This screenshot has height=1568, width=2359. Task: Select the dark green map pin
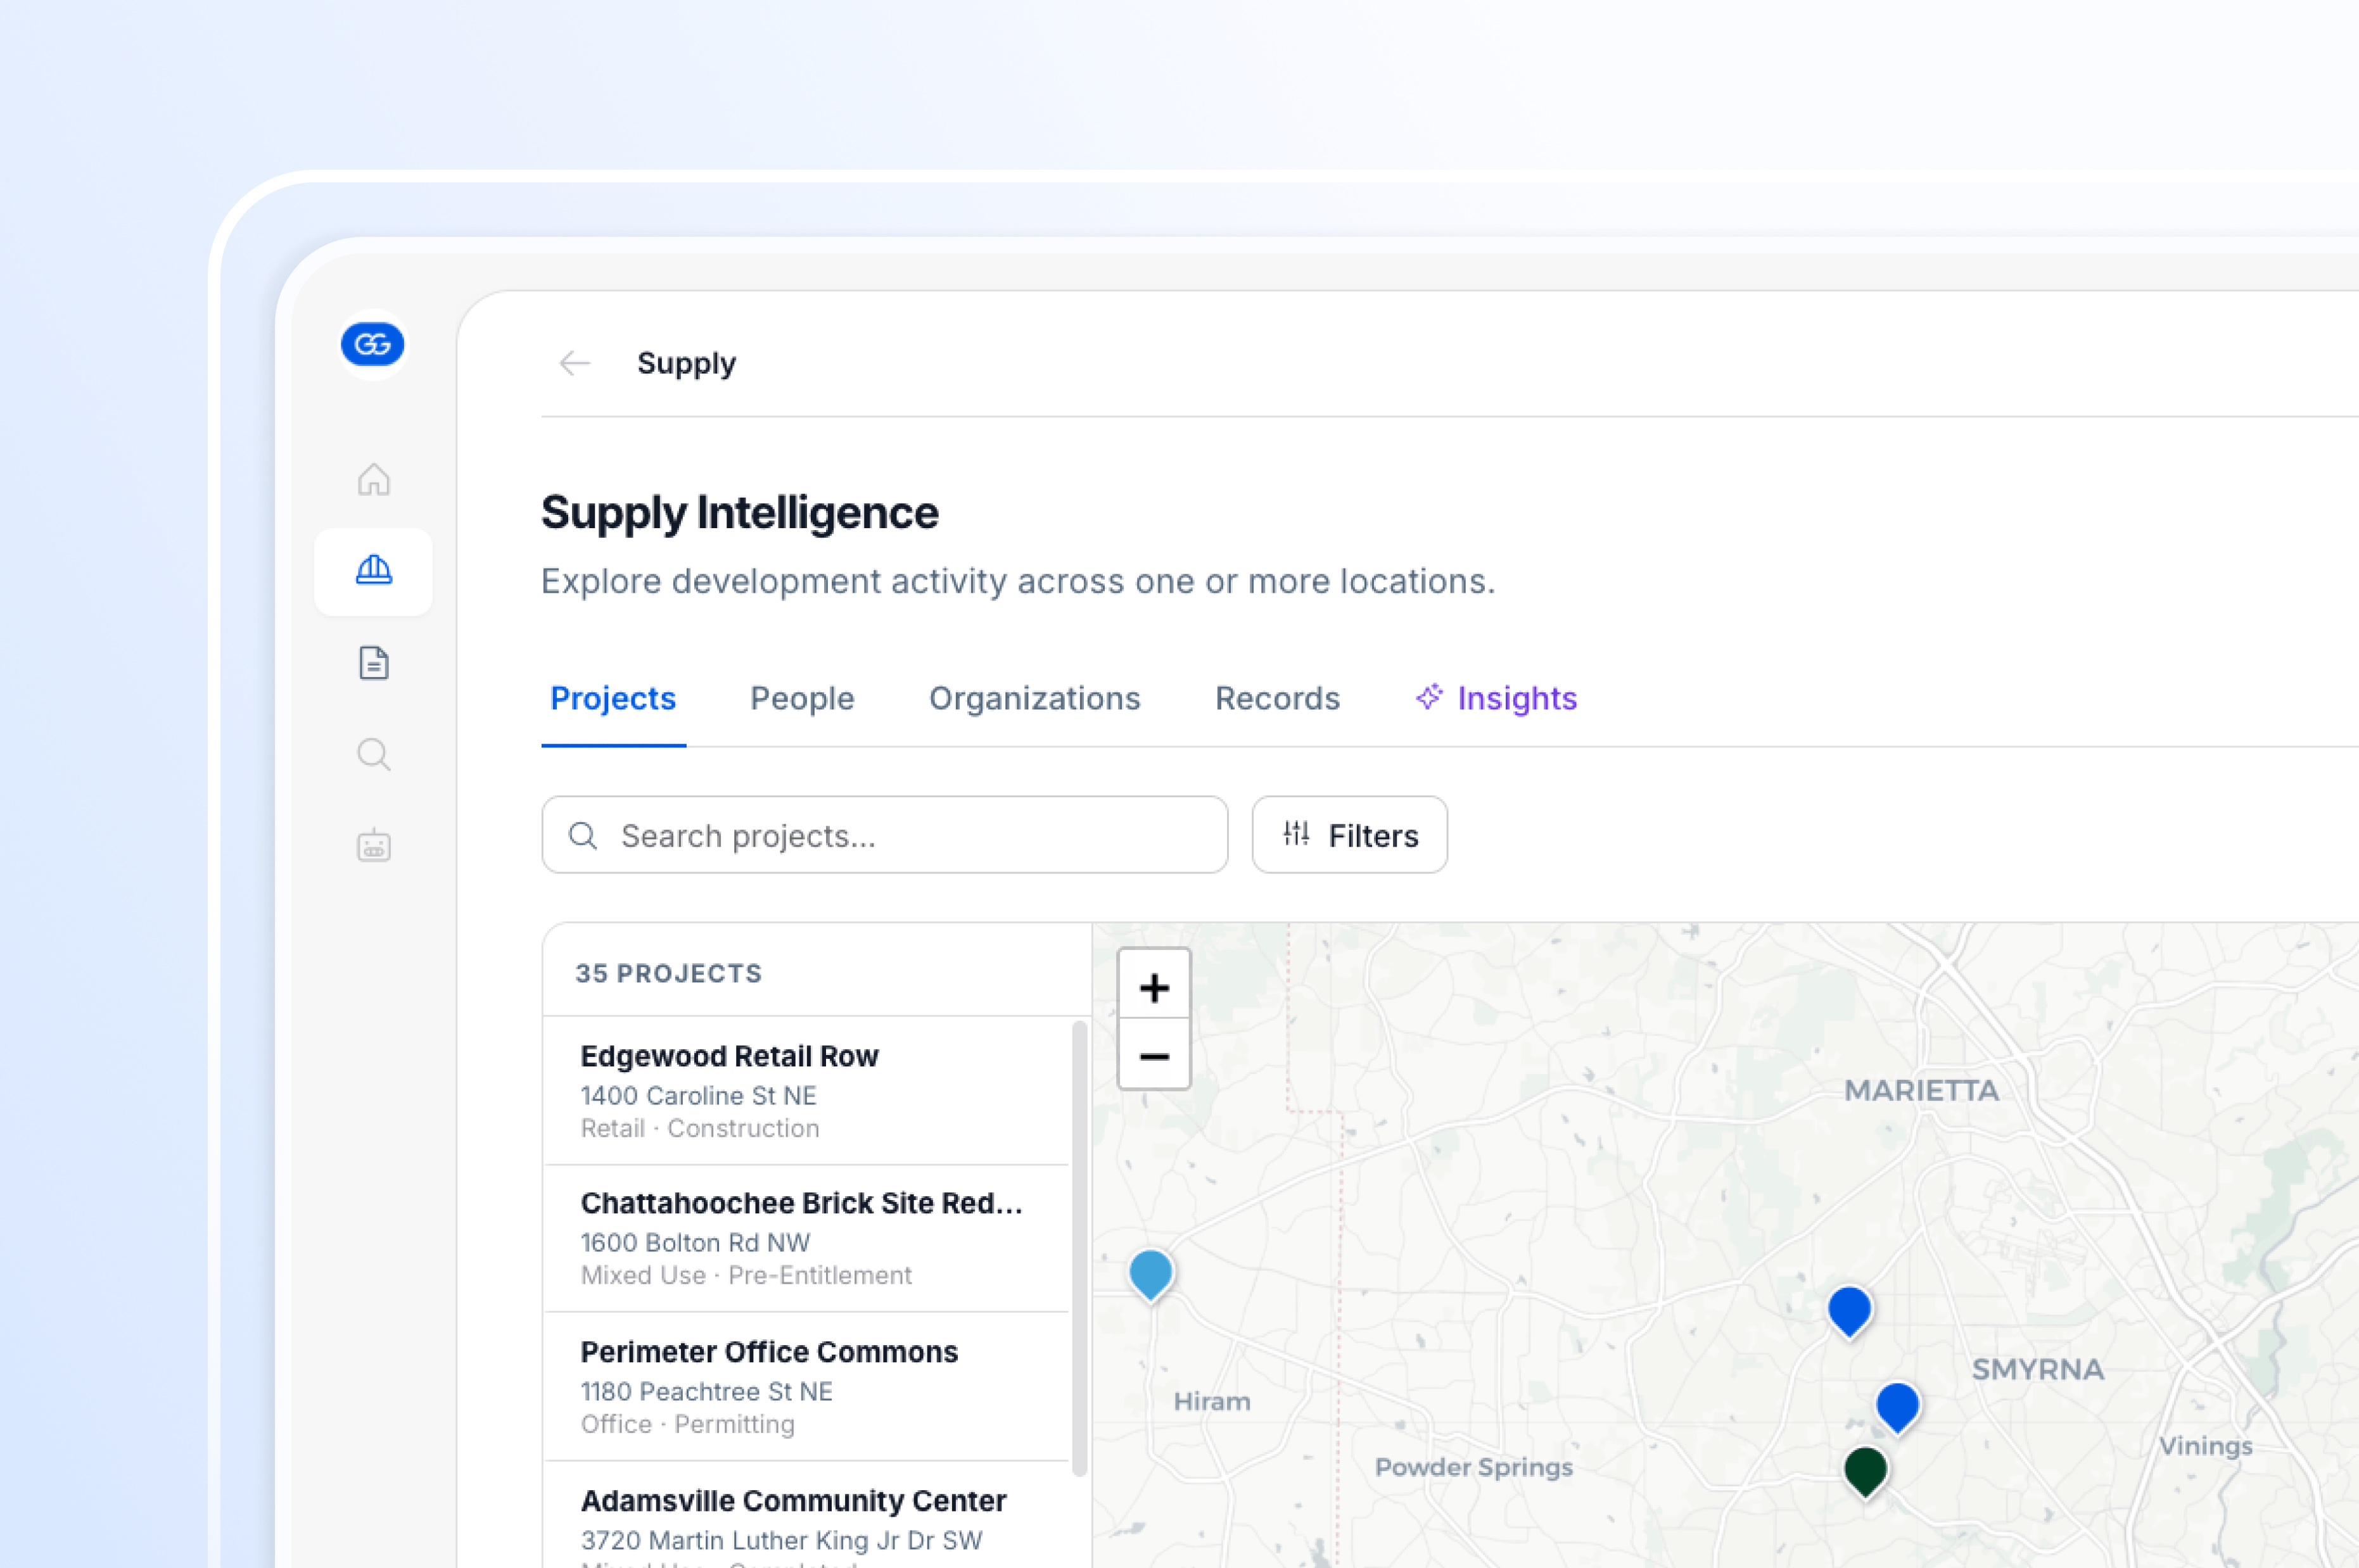(1865, 1471)
